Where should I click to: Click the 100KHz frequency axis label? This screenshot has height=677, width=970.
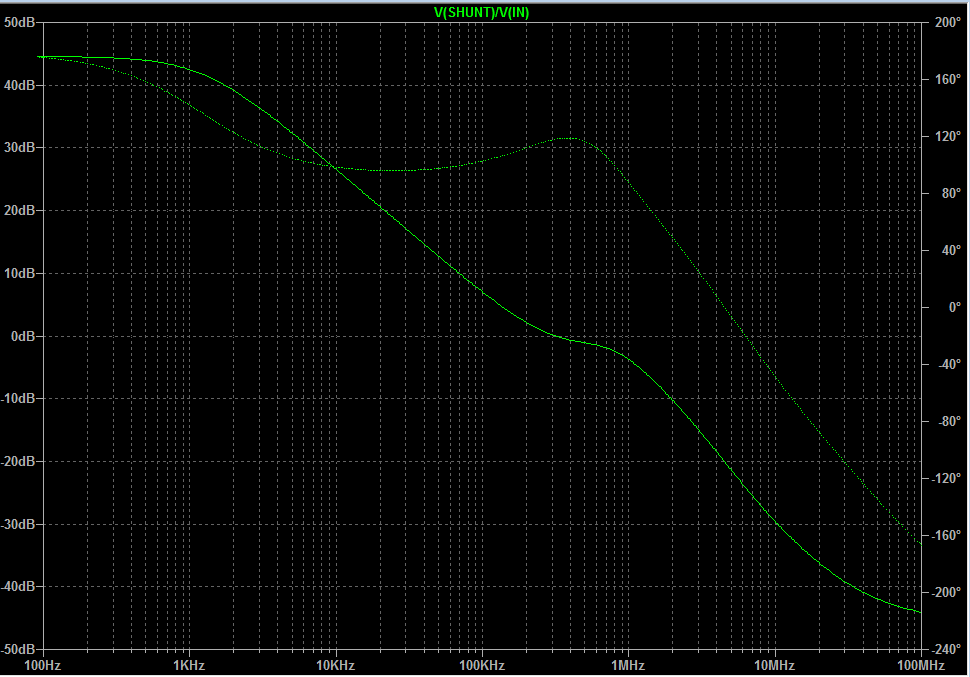click(x=482, y=666)
